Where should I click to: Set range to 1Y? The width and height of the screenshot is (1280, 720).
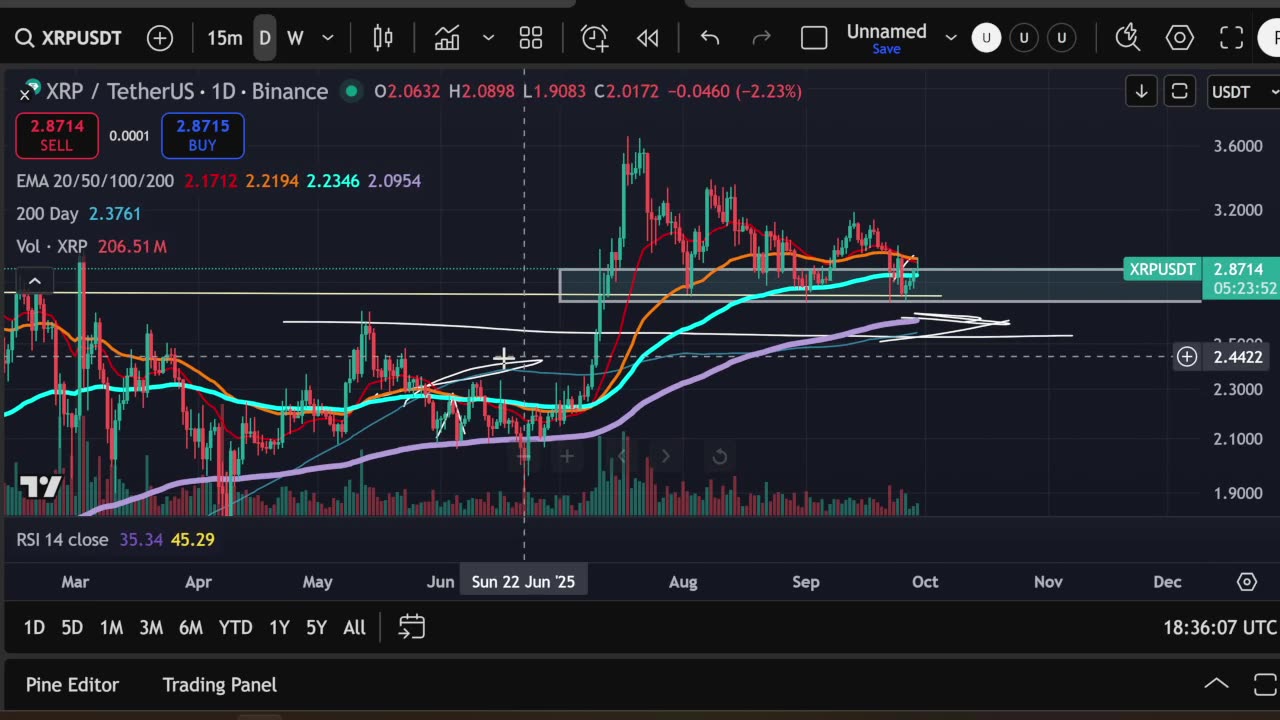coord(279,628)
